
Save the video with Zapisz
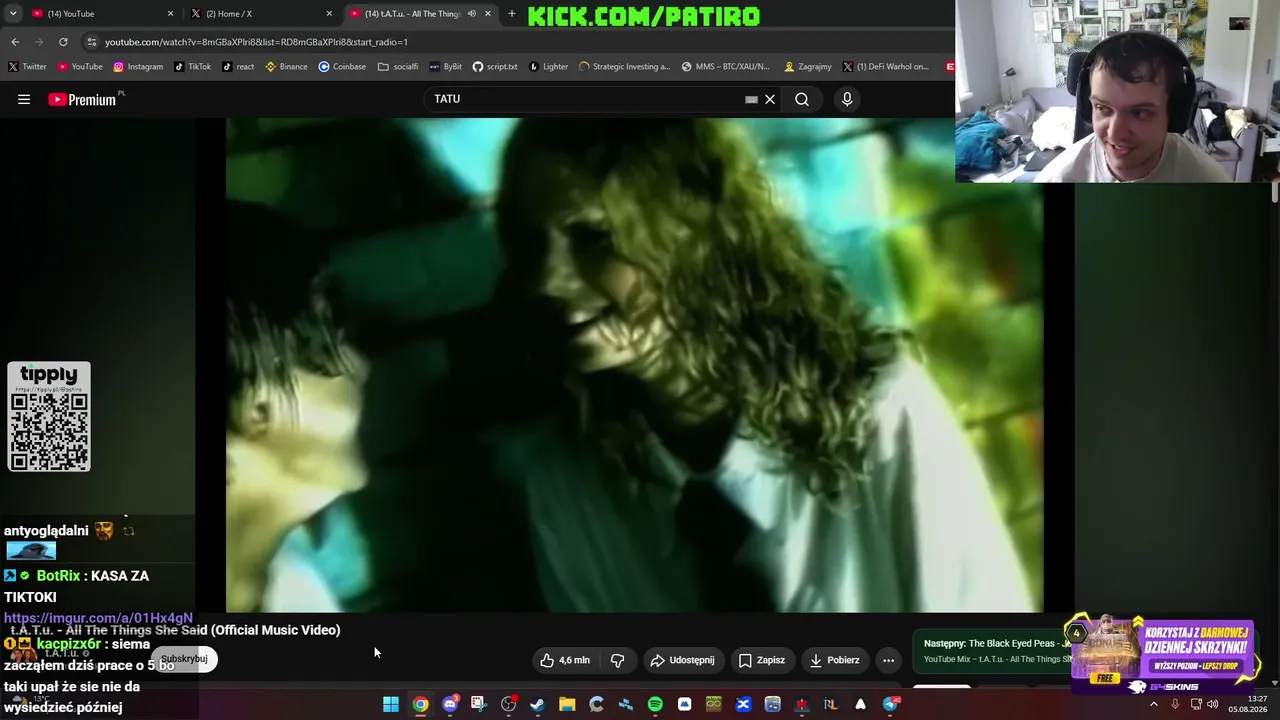click(x=762, y=660)
